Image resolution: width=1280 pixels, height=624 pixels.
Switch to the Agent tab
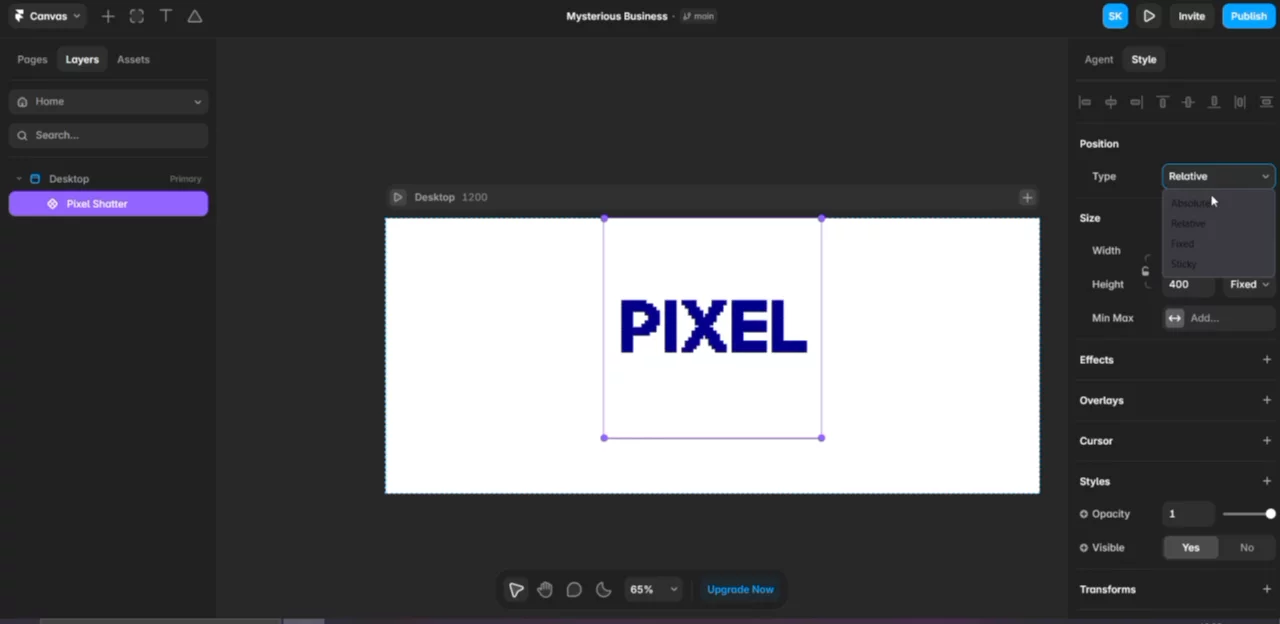pyautogui.click(x=1098, y=59)
